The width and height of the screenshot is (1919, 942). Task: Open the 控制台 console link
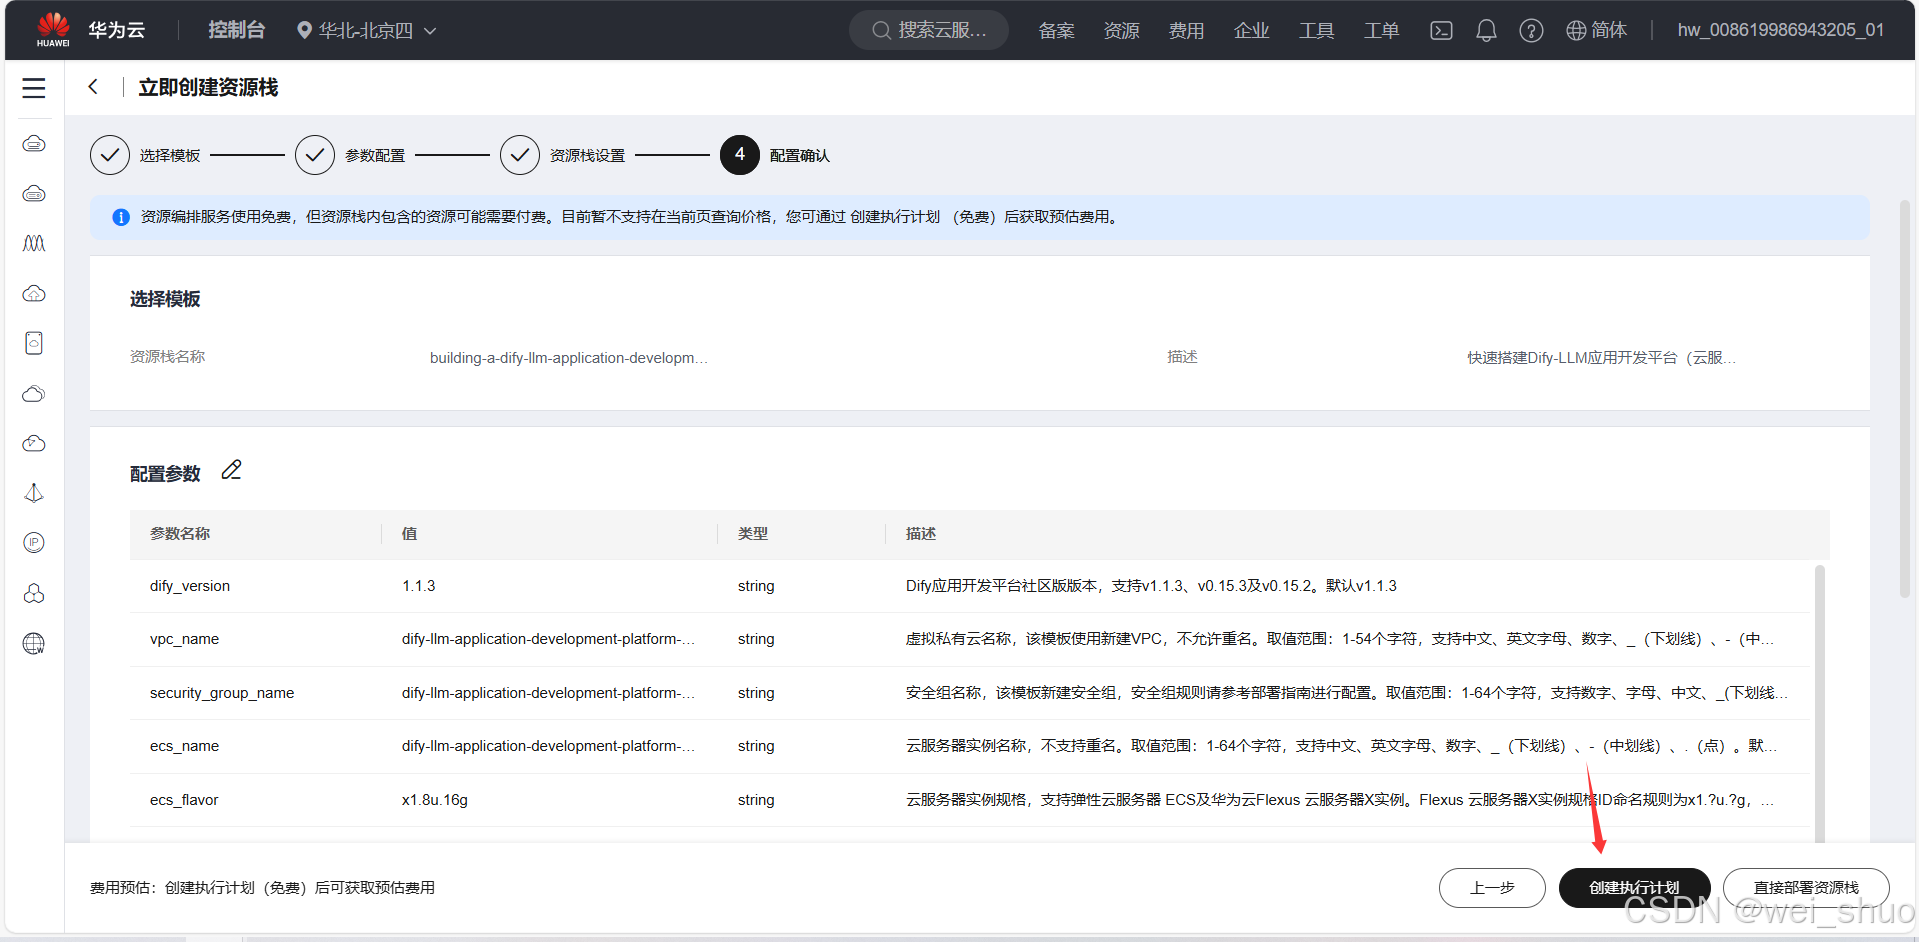pyautogui.click(x=236, y=30)
